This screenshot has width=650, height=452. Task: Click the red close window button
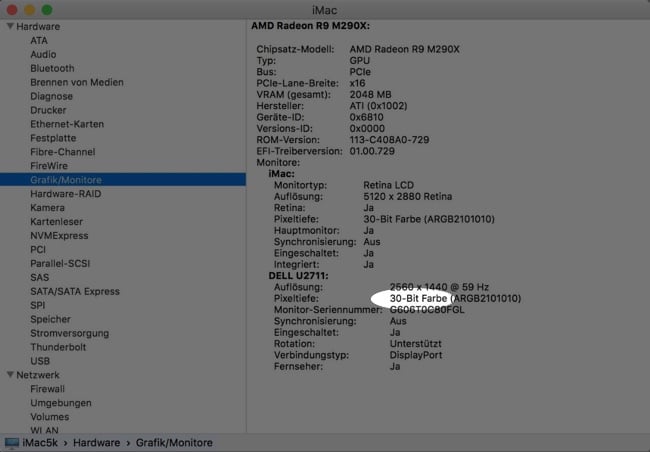[x=12, y=10]
